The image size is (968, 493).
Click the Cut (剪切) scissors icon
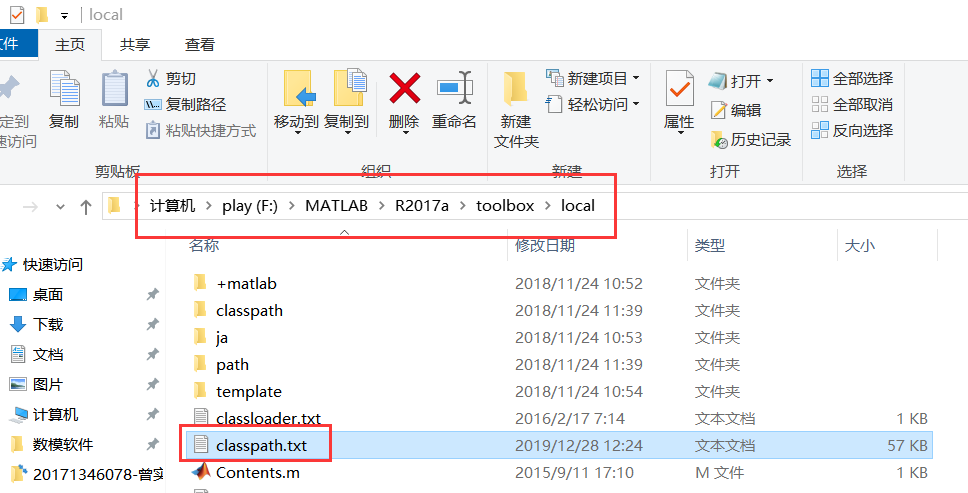tap(152, 78)
